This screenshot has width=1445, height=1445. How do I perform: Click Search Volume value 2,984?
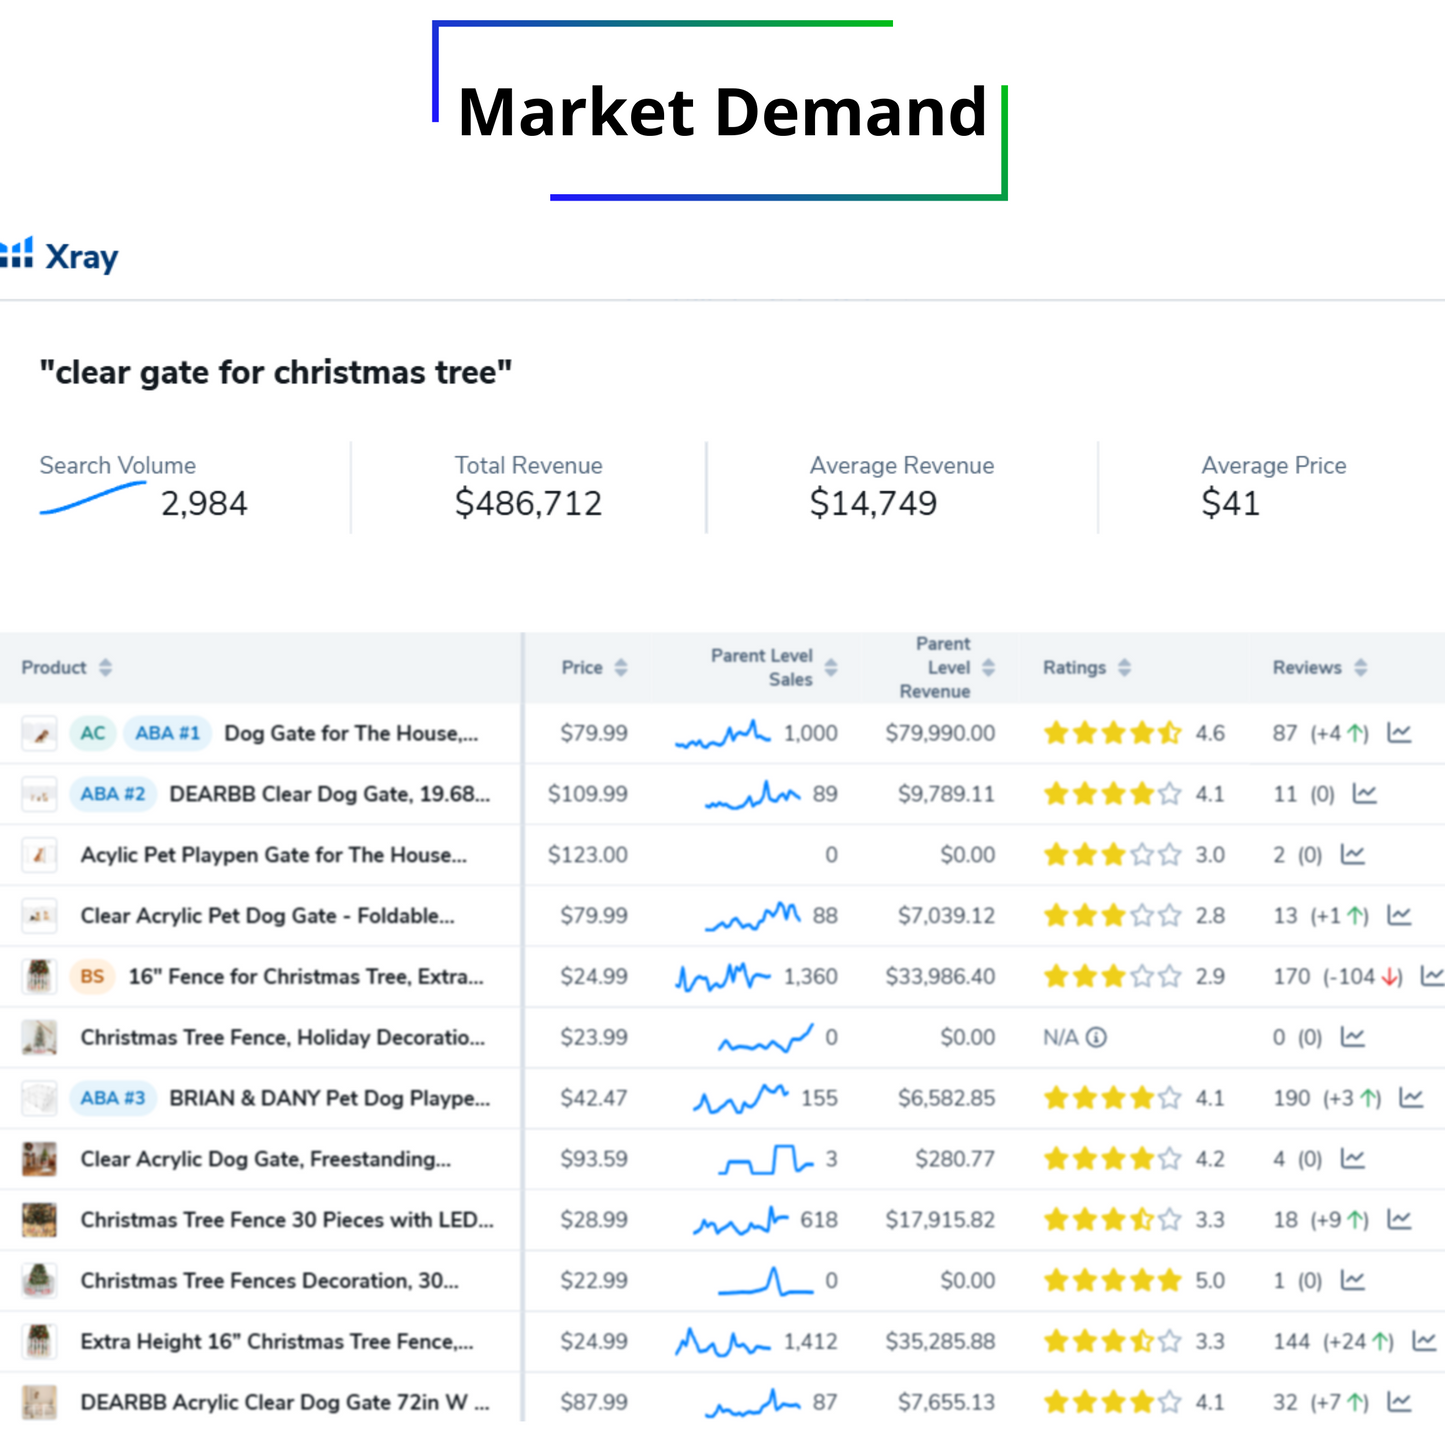tap(204, 503)
